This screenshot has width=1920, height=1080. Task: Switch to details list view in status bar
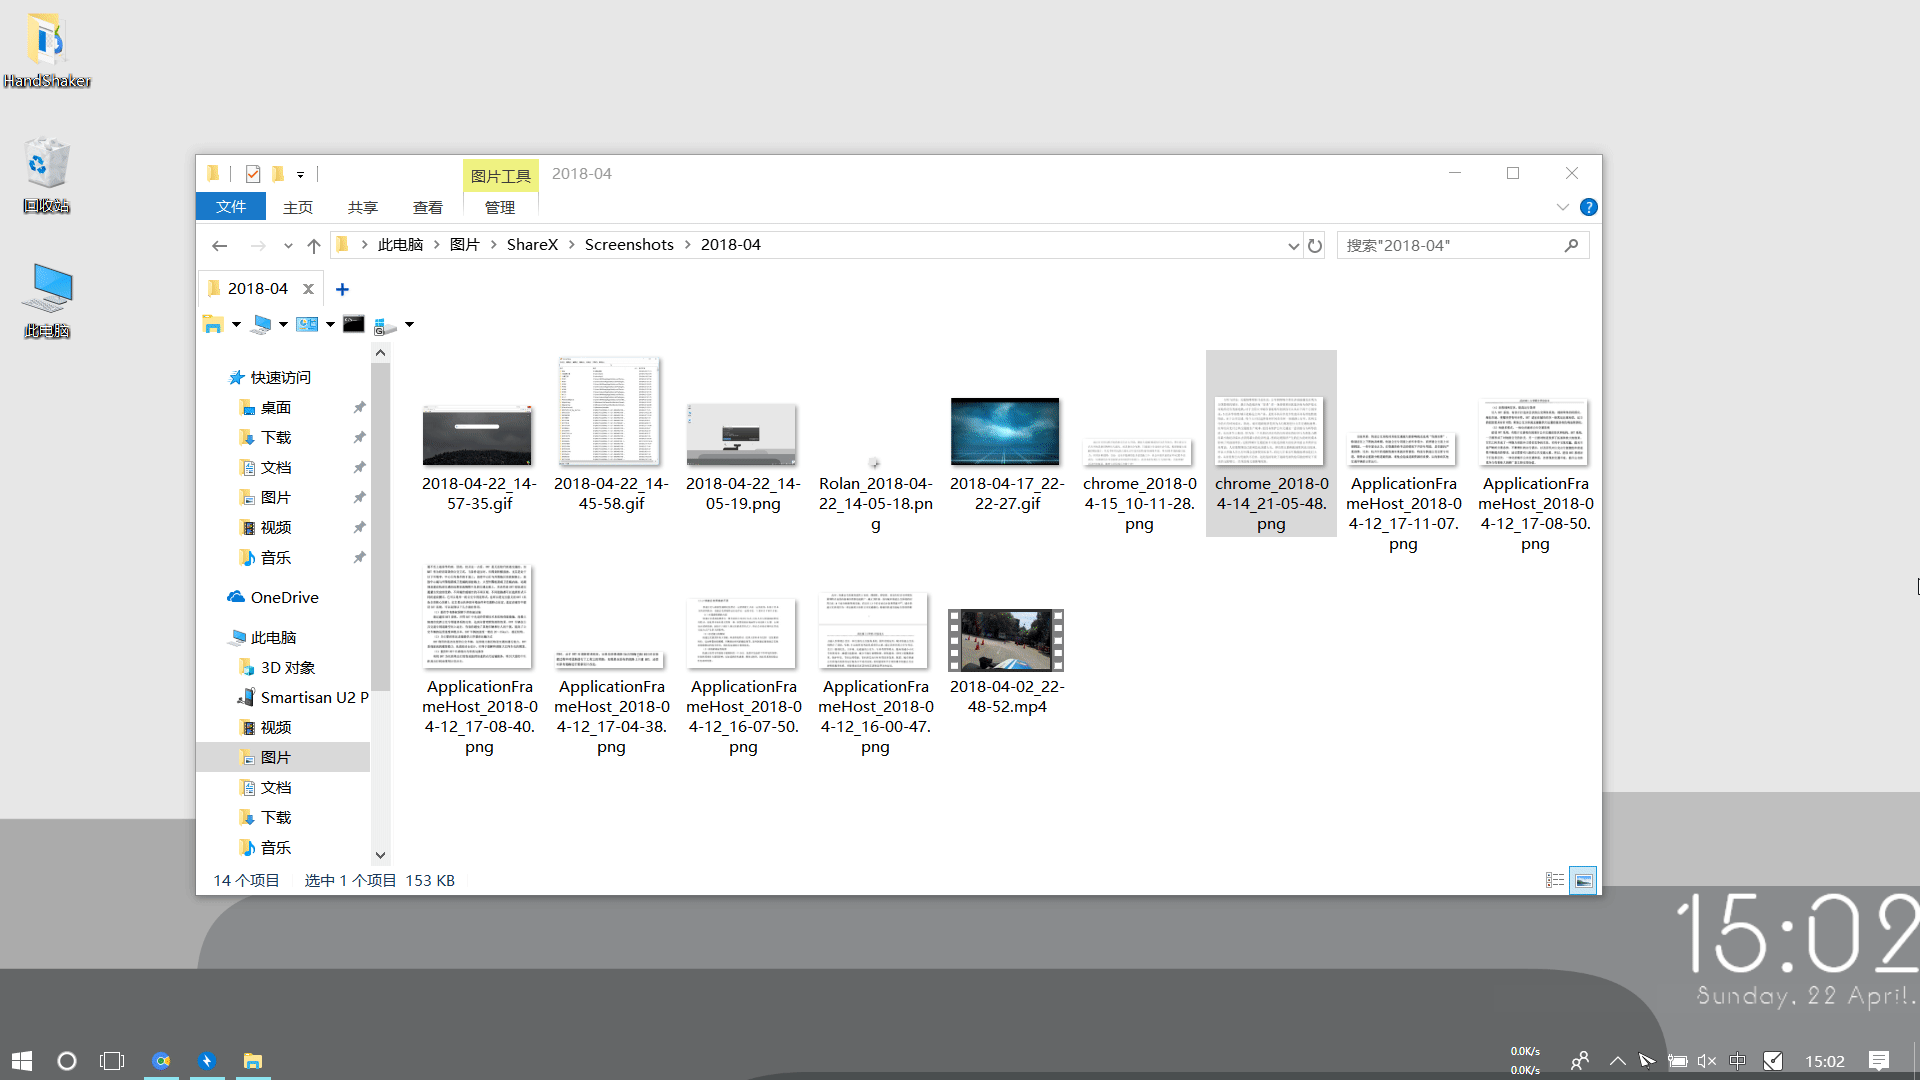[1555, 881]
